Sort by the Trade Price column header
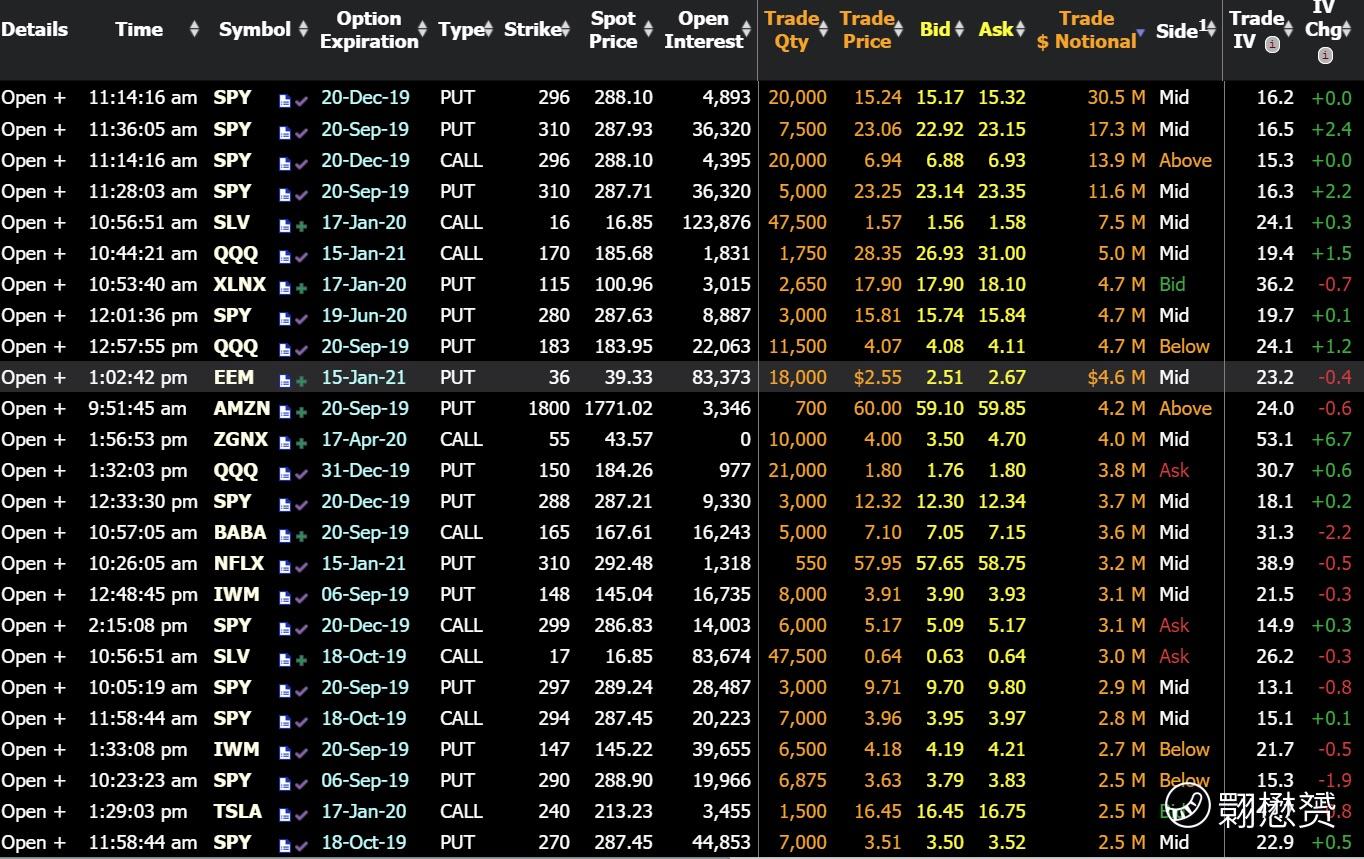The width and height of the screenshot is (1364, 859). [x=866, y=30]
